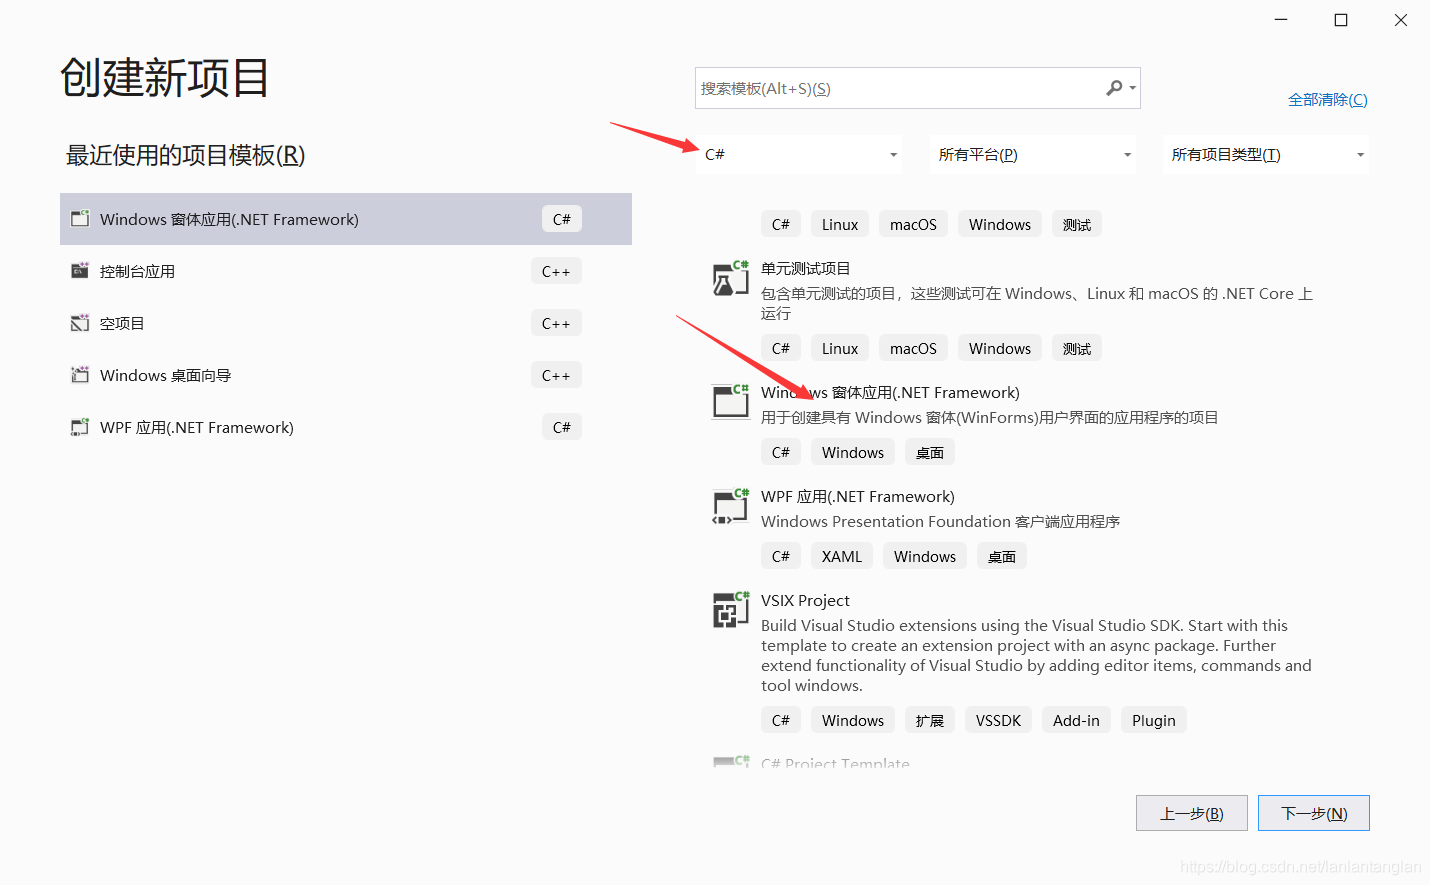
Task: Click the C++ tag beside 控制台应用
Action: pyautogui.click(x=556, y=271)
